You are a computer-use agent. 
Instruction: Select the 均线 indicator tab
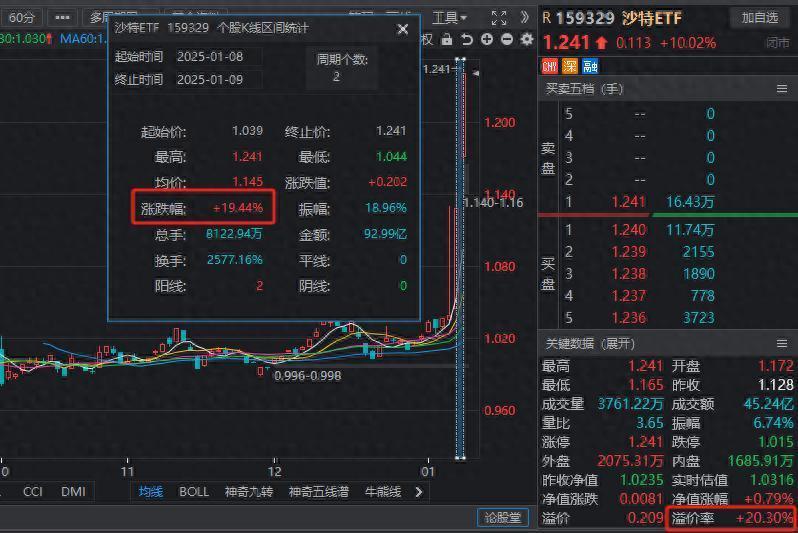[x=151, y=492]
